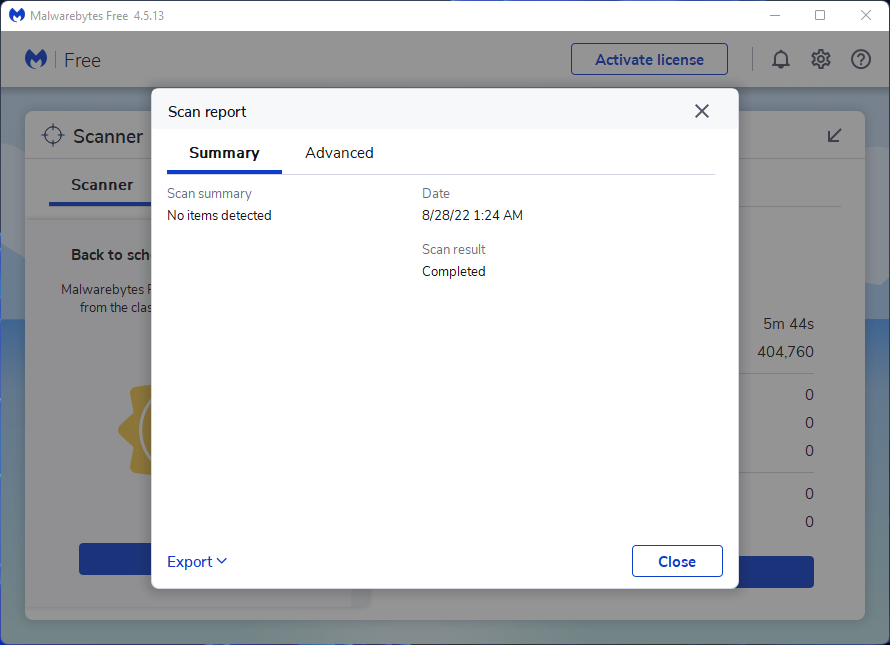Image resolution: width=890 pixels, height=645 pixels.
Task: Click the scan duration '5m 44s'
Action: pyautogui.click(x=788, y=324)
